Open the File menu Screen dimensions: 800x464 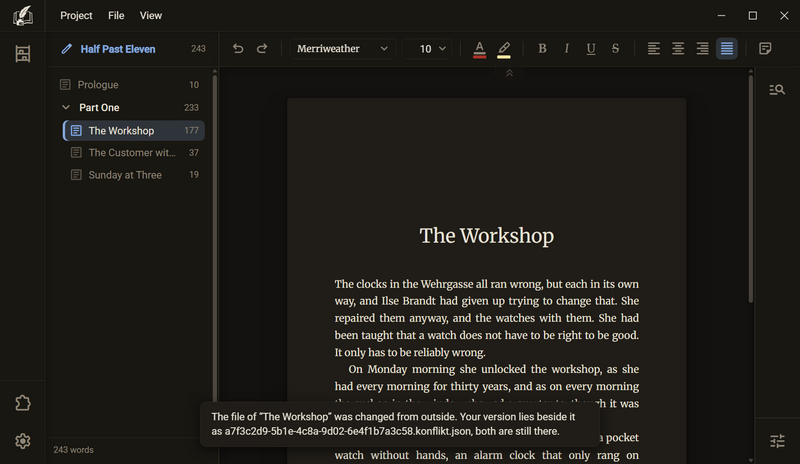click(116, 16)
